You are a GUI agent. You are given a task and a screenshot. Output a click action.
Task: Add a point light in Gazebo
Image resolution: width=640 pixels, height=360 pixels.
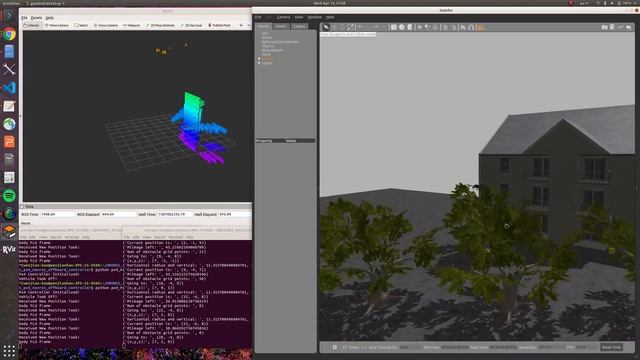click(419, 27)
